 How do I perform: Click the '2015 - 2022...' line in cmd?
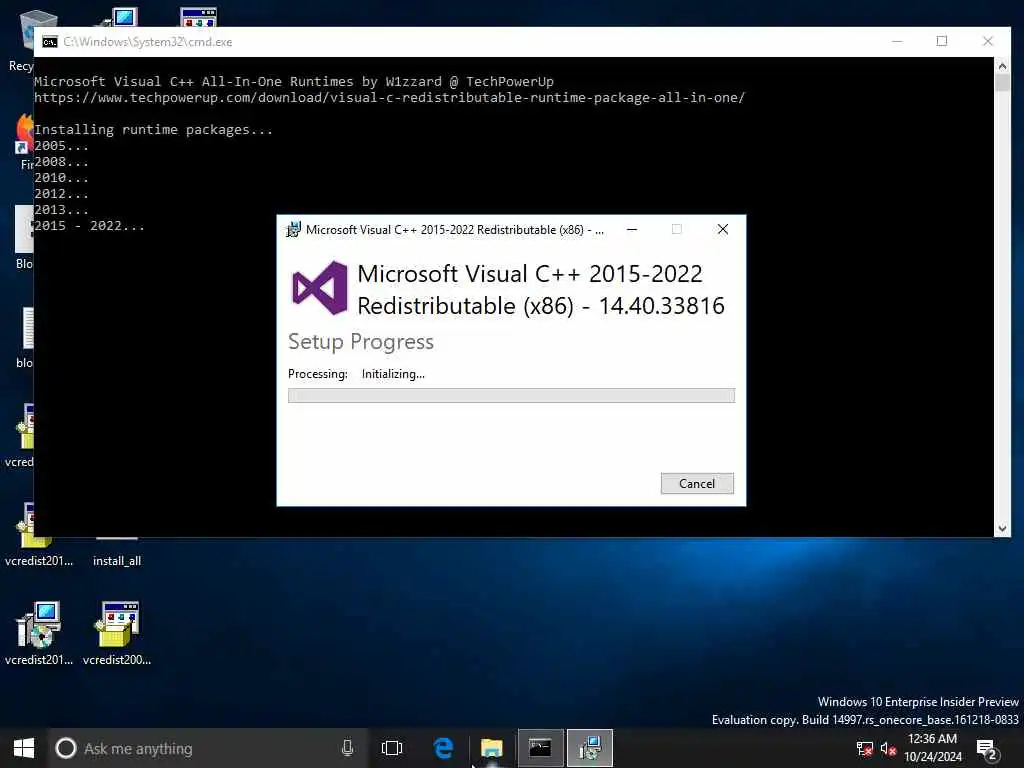click(89, 226)
